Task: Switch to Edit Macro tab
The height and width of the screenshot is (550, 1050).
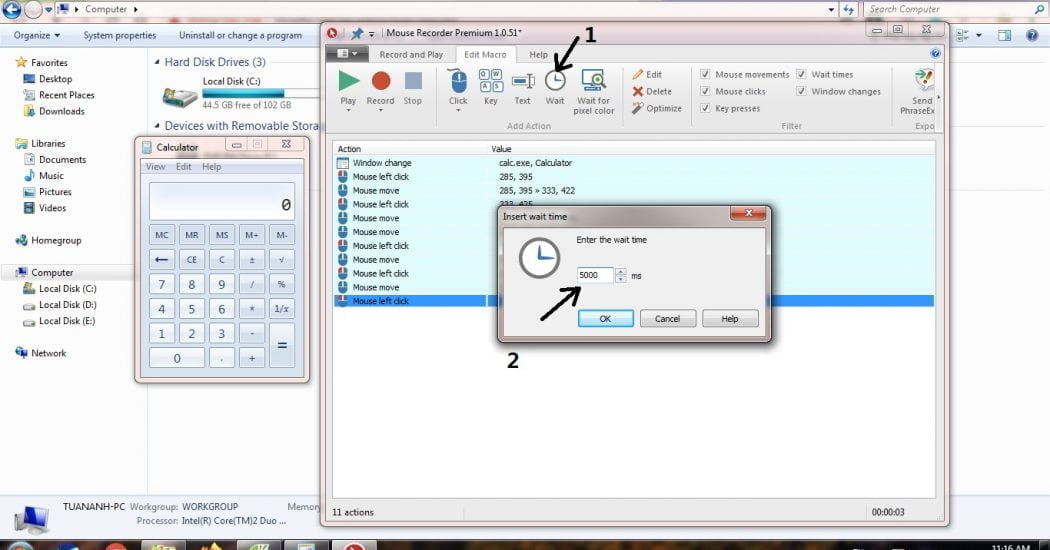Action: point(485,54)
